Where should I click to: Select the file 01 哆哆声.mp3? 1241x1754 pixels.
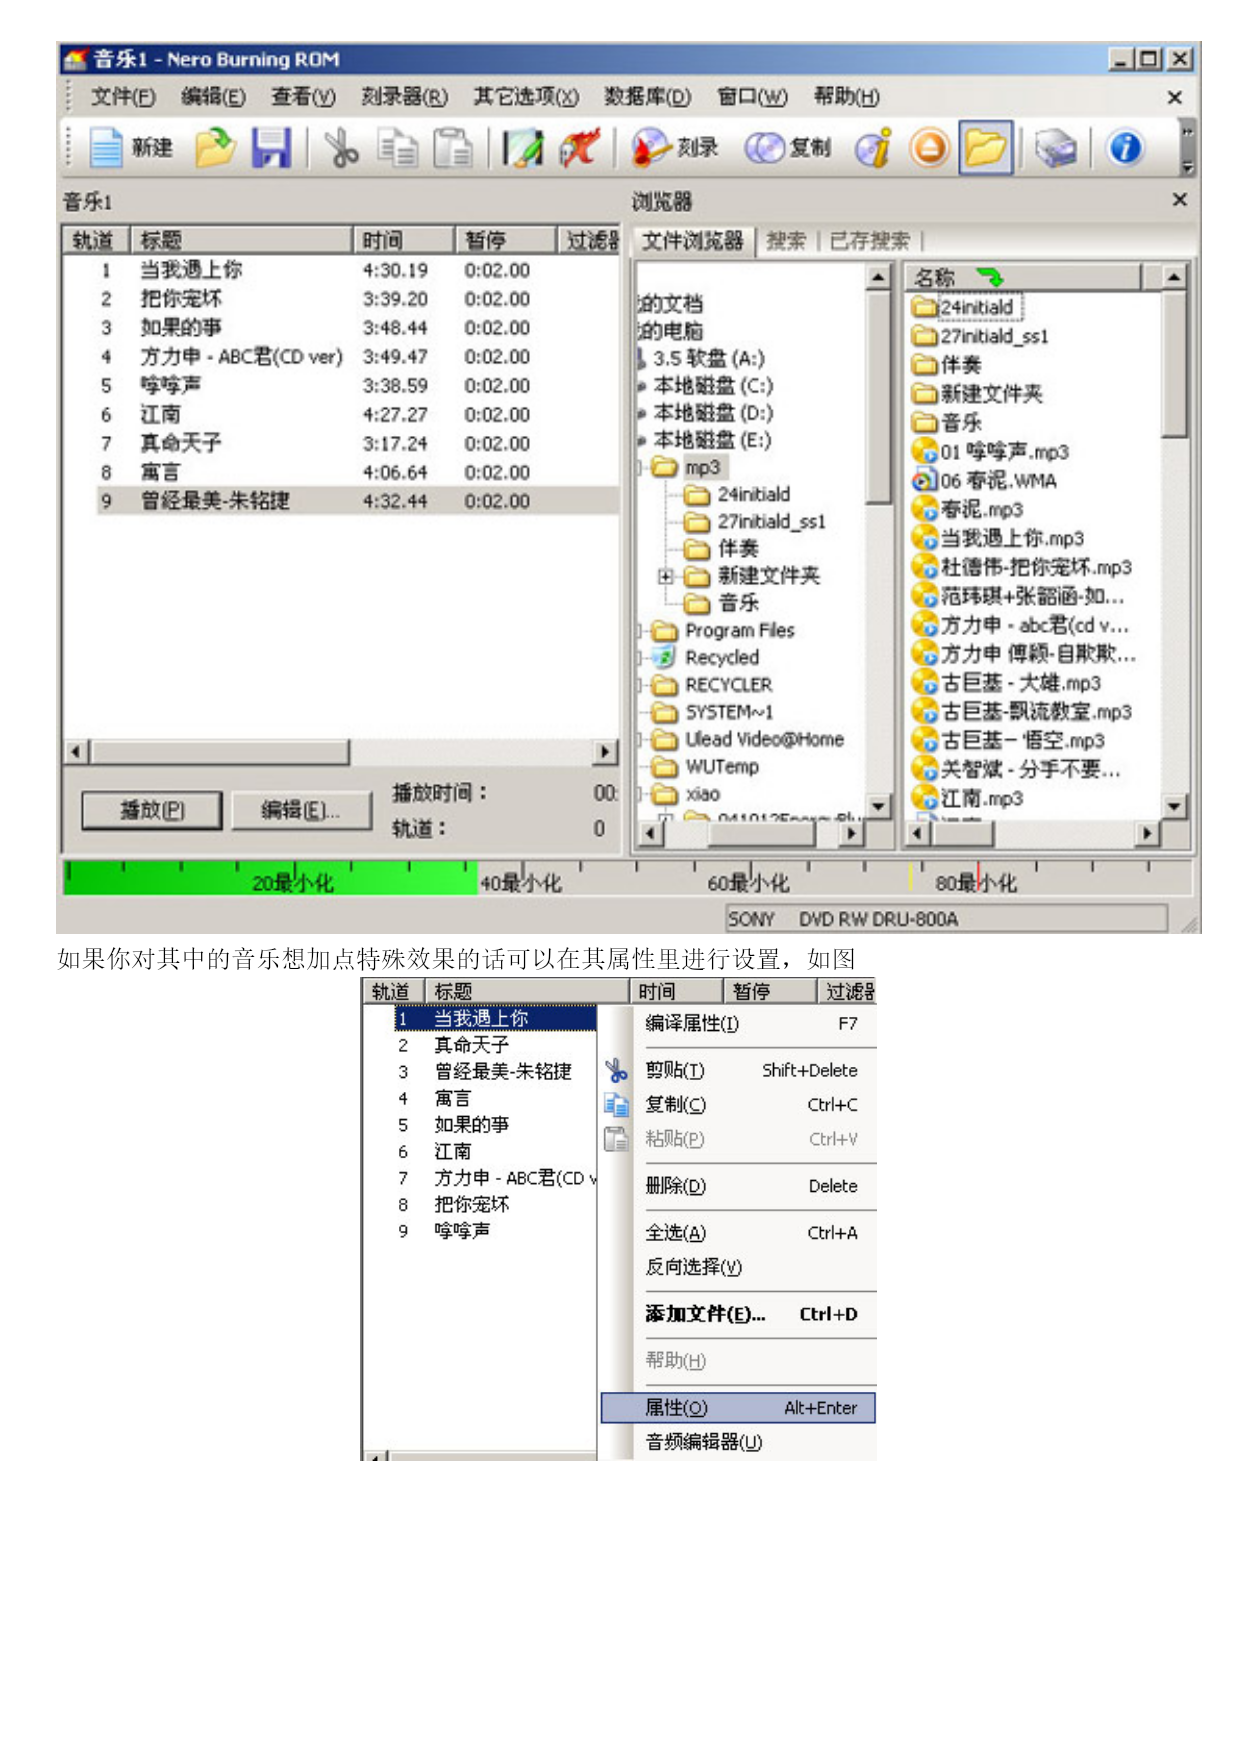pos(991,452)
